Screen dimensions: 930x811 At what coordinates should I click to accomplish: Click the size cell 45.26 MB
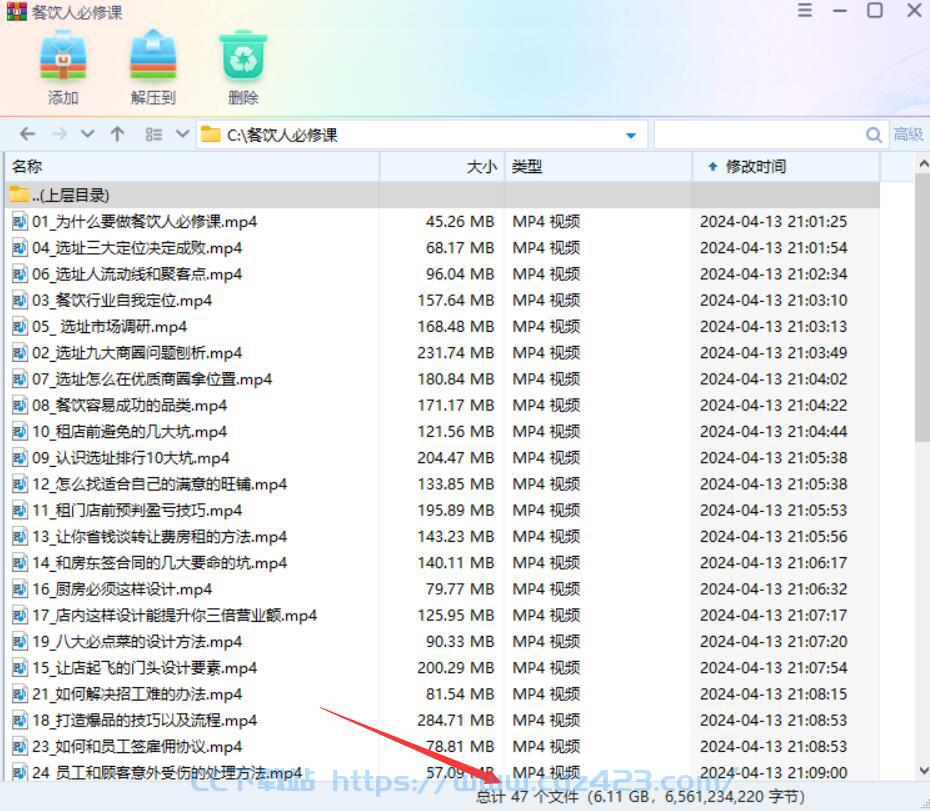tap(460, 222)
